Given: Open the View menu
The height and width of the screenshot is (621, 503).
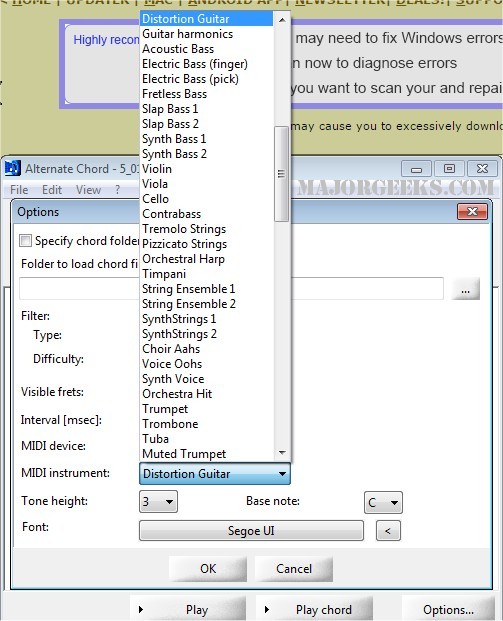Looking at the screenshot, I should pyautogui.click(x=88, y=190).
